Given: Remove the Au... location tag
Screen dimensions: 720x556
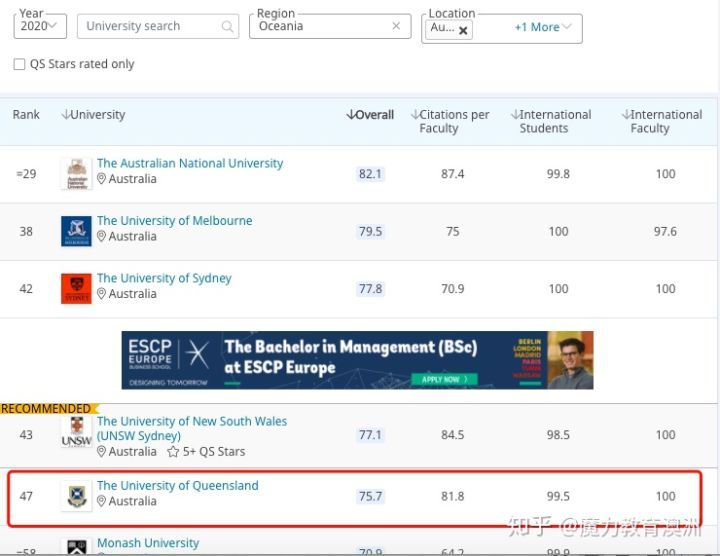Looking at the screenshot, I should pyautogui.click(x=463, y=31).
